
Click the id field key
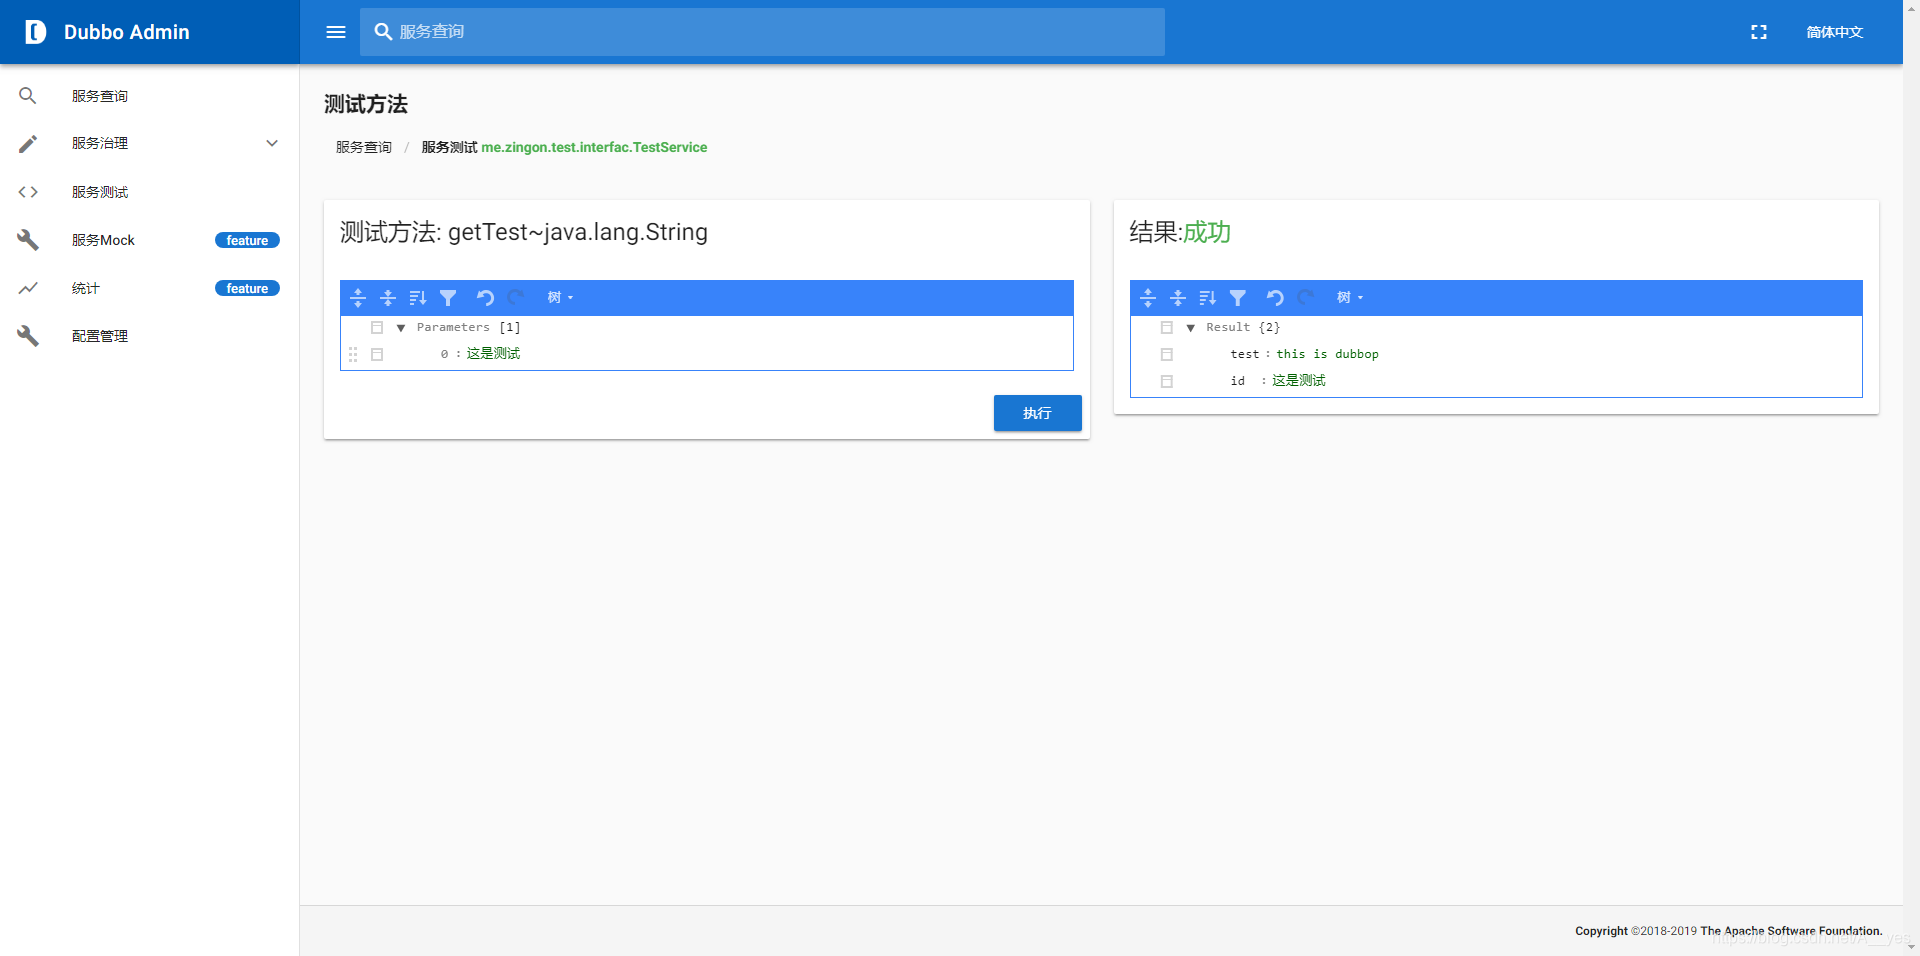coord(1238,381)
